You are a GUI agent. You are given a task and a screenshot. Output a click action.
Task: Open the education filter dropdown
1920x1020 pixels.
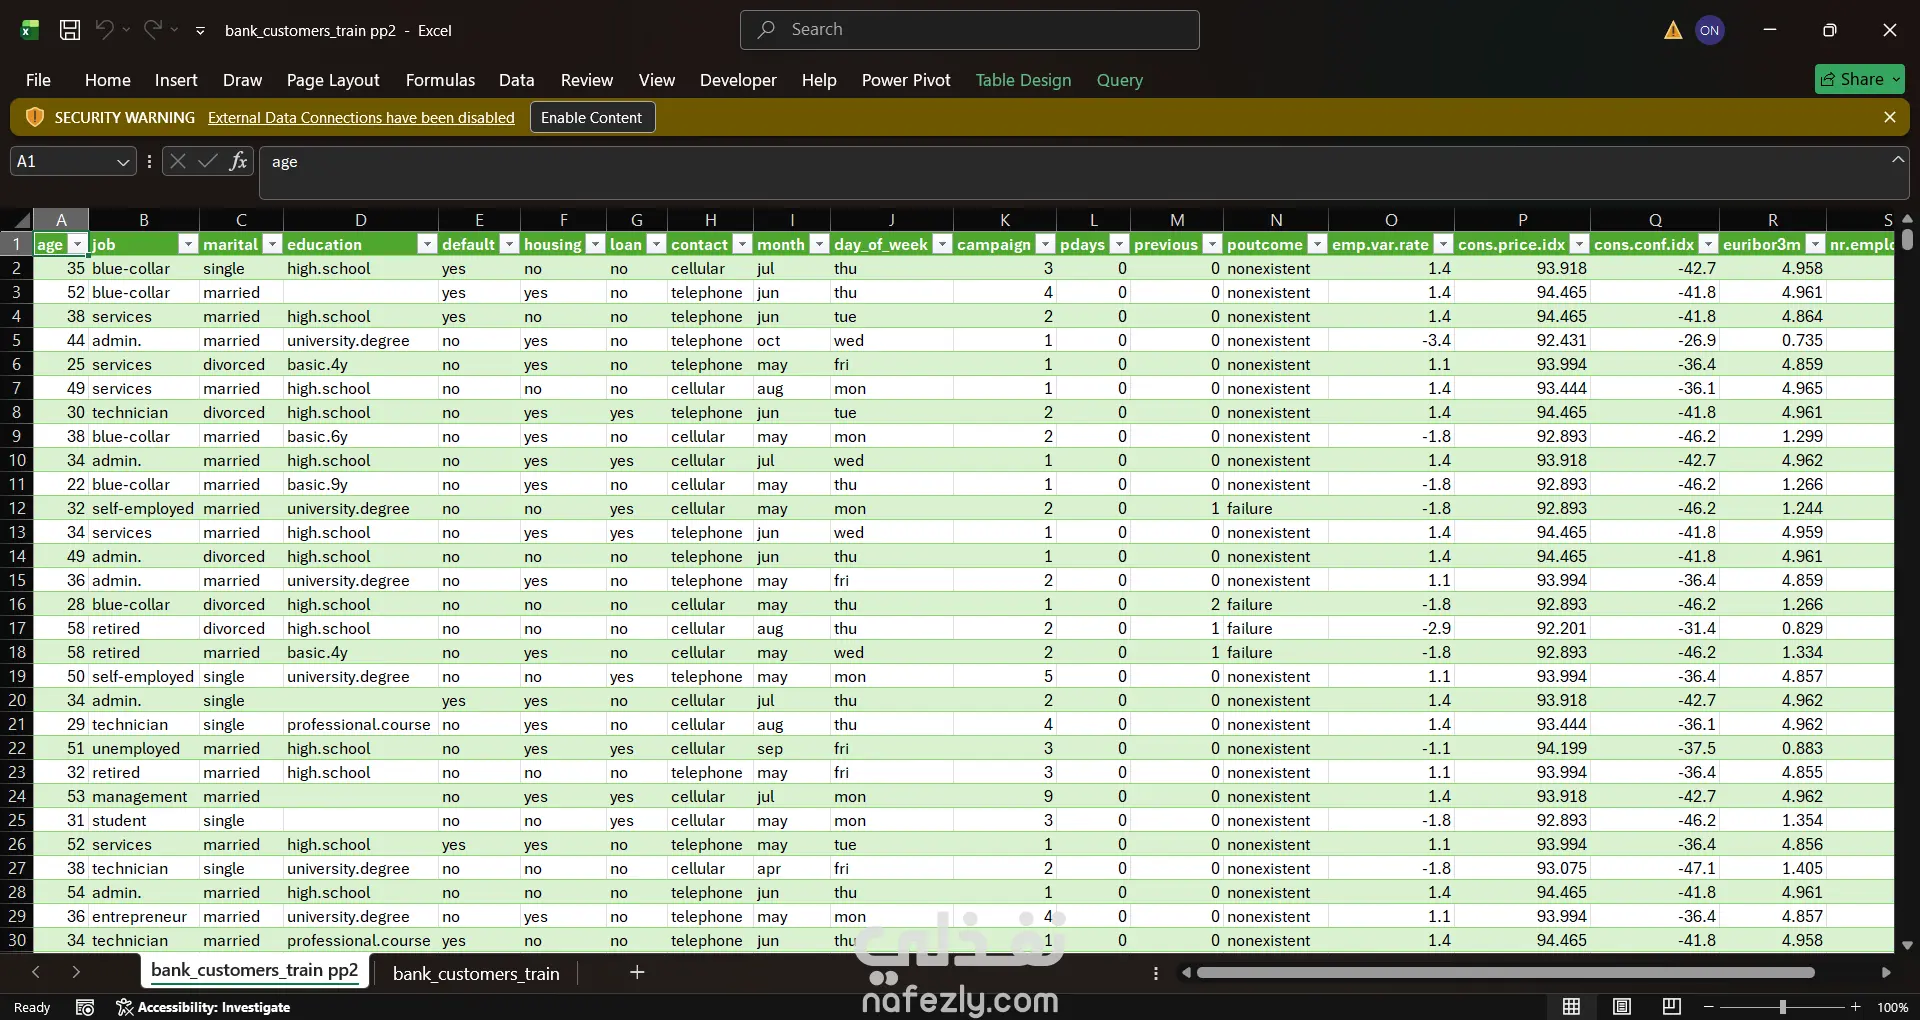click(427, 244)
